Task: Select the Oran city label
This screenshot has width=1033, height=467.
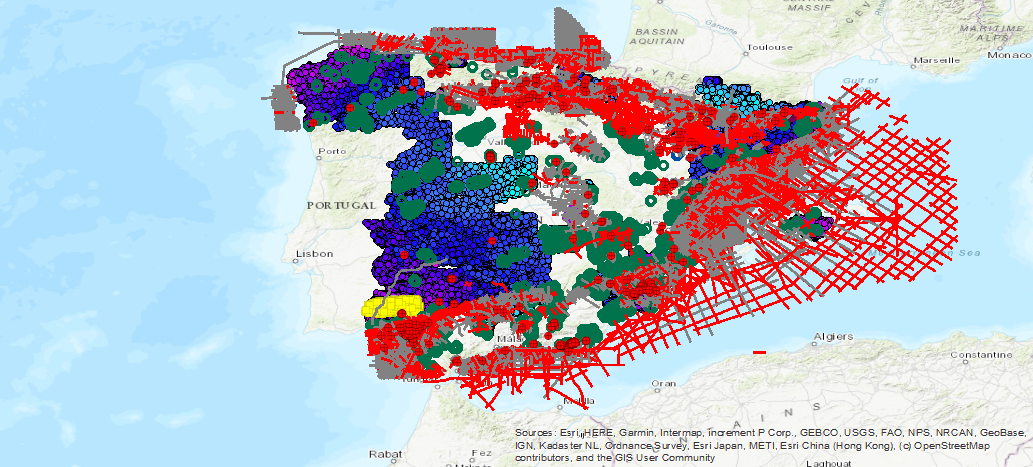Action: point(664,382)
